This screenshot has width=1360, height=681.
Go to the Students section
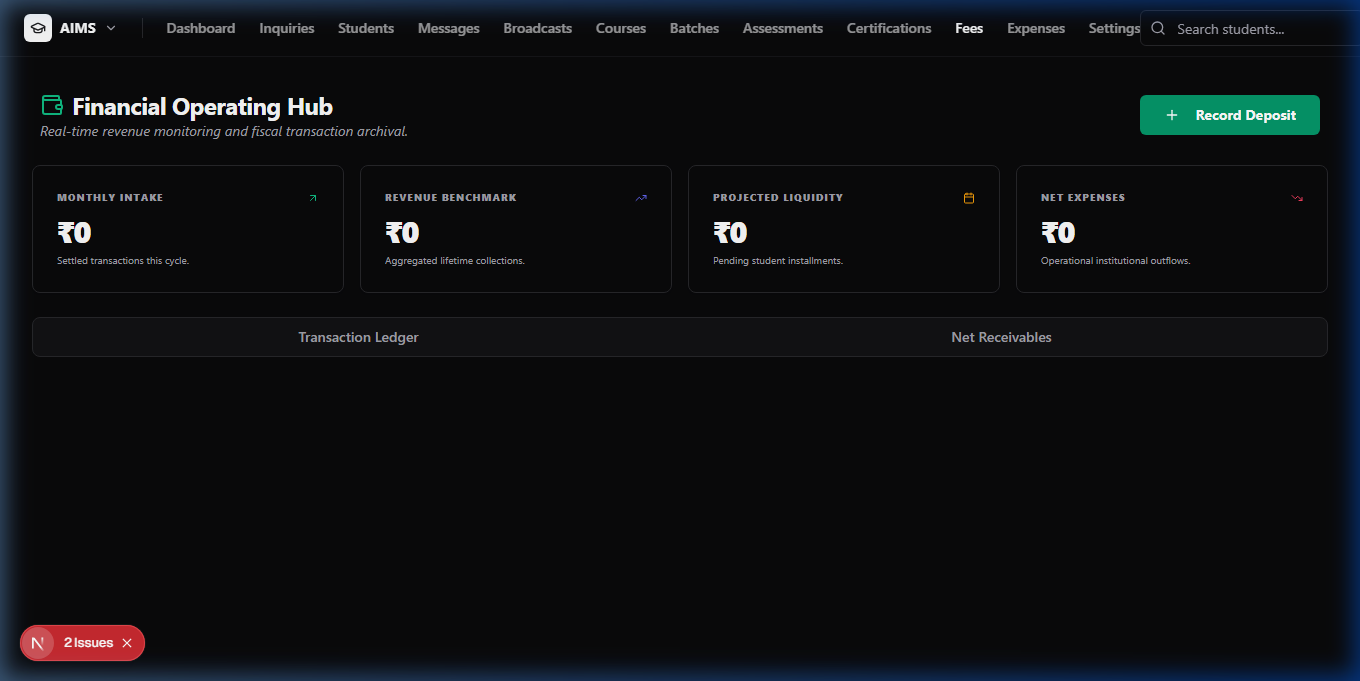coord(366,28)
